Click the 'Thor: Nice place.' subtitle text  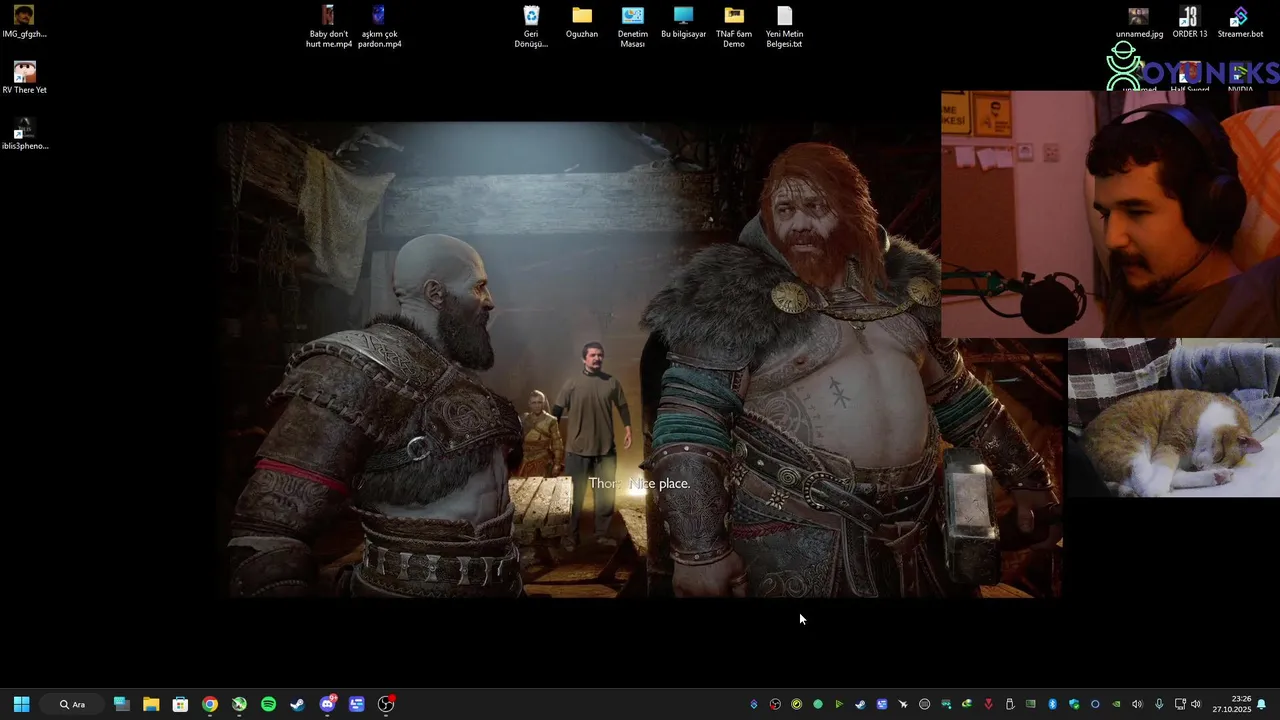(639, 483)
